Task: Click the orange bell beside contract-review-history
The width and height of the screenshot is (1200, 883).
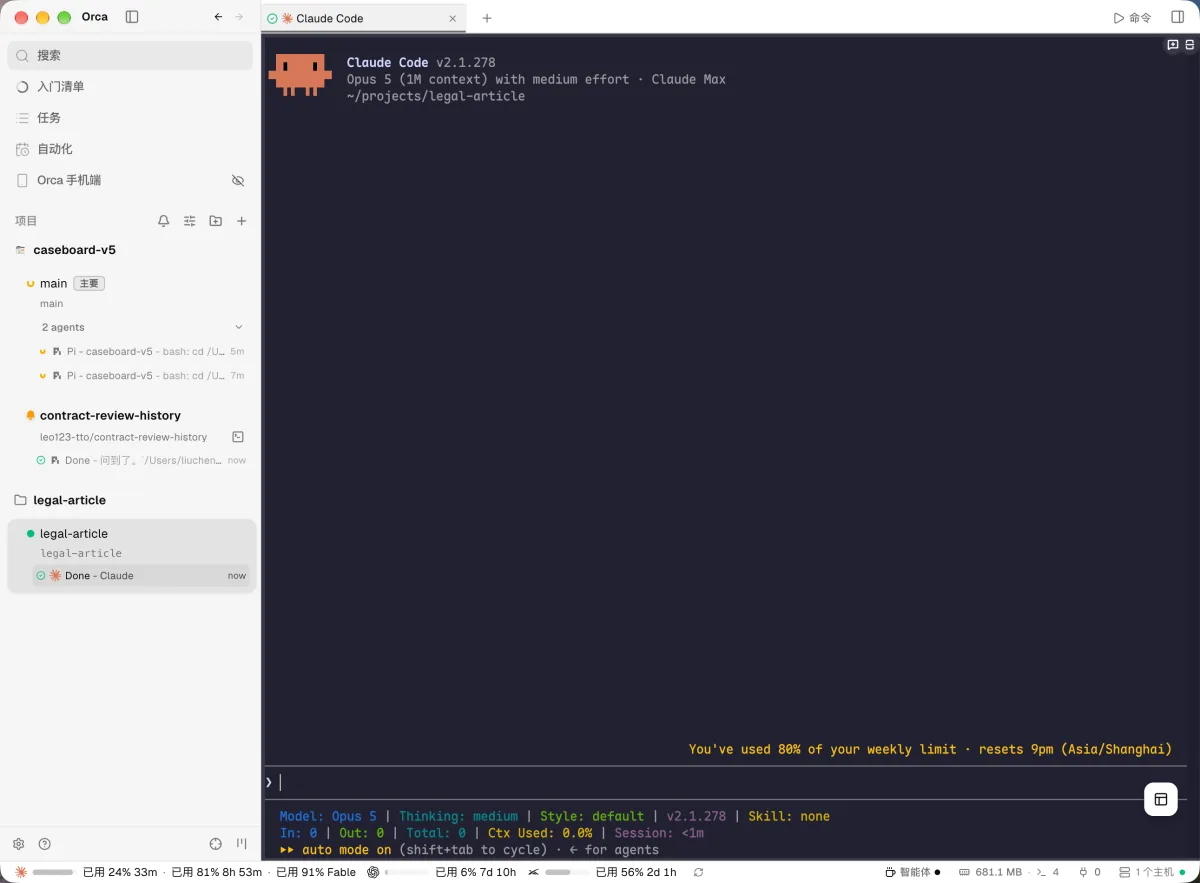Action: [30, 415]
